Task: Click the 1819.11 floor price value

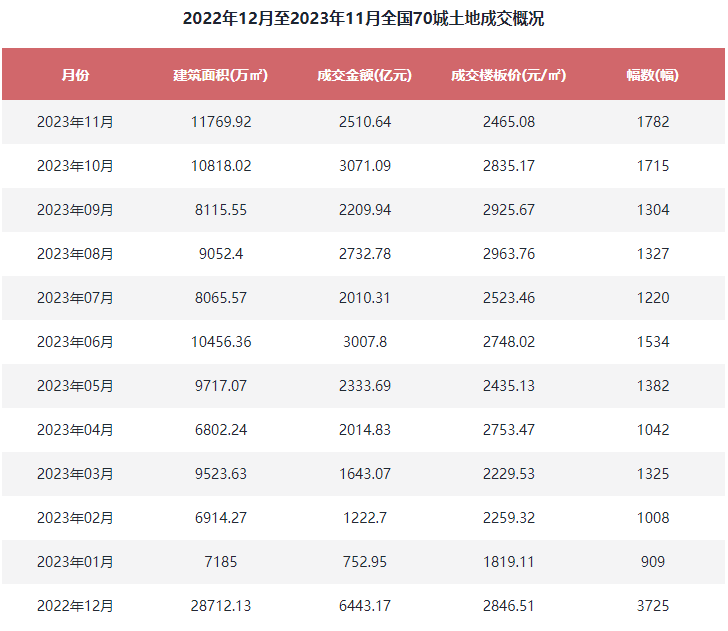Action: (508, 562)
